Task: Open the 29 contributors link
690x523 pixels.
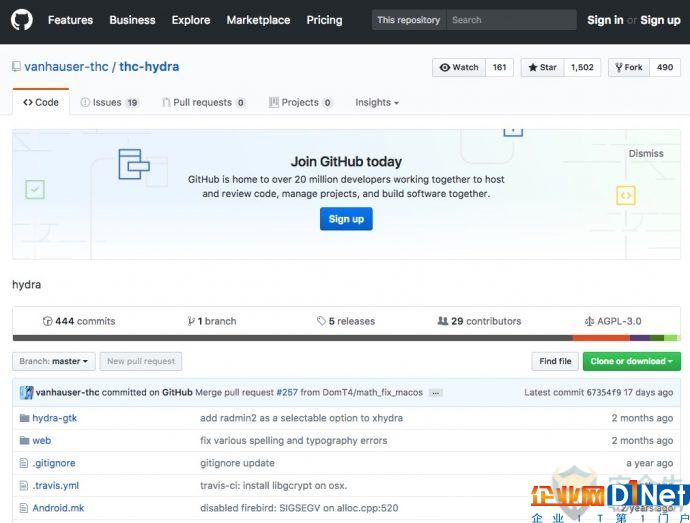Action: point(479,321)
